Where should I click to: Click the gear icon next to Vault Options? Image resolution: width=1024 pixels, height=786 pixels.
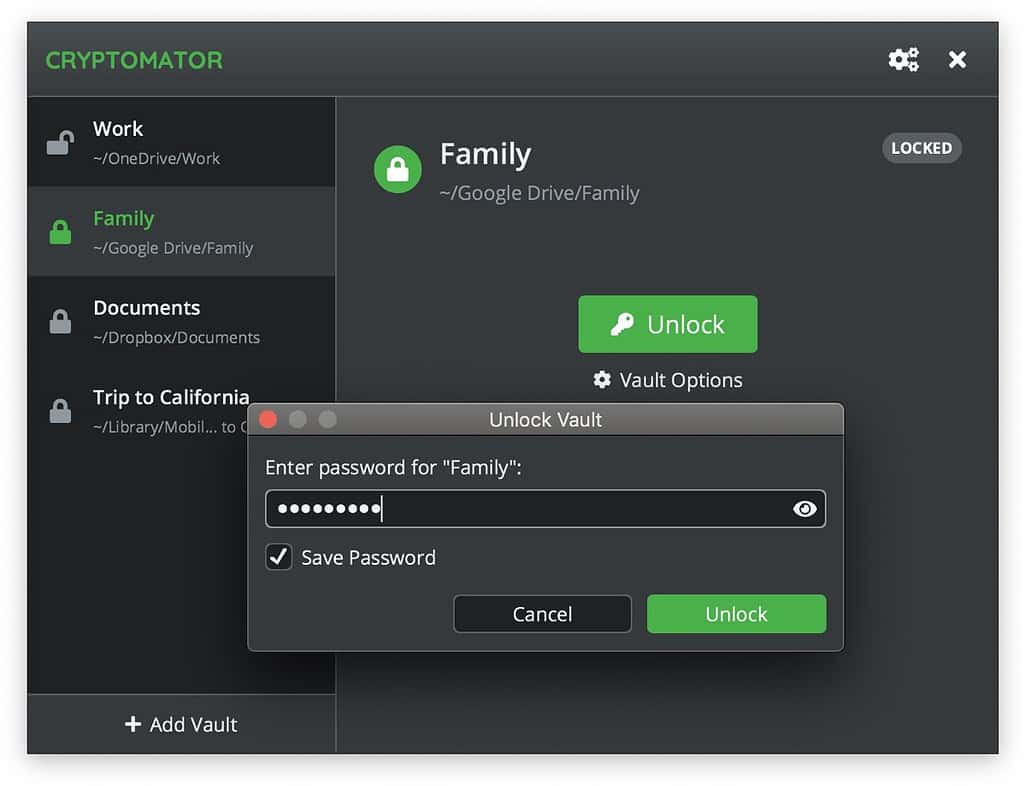(601, 380)
